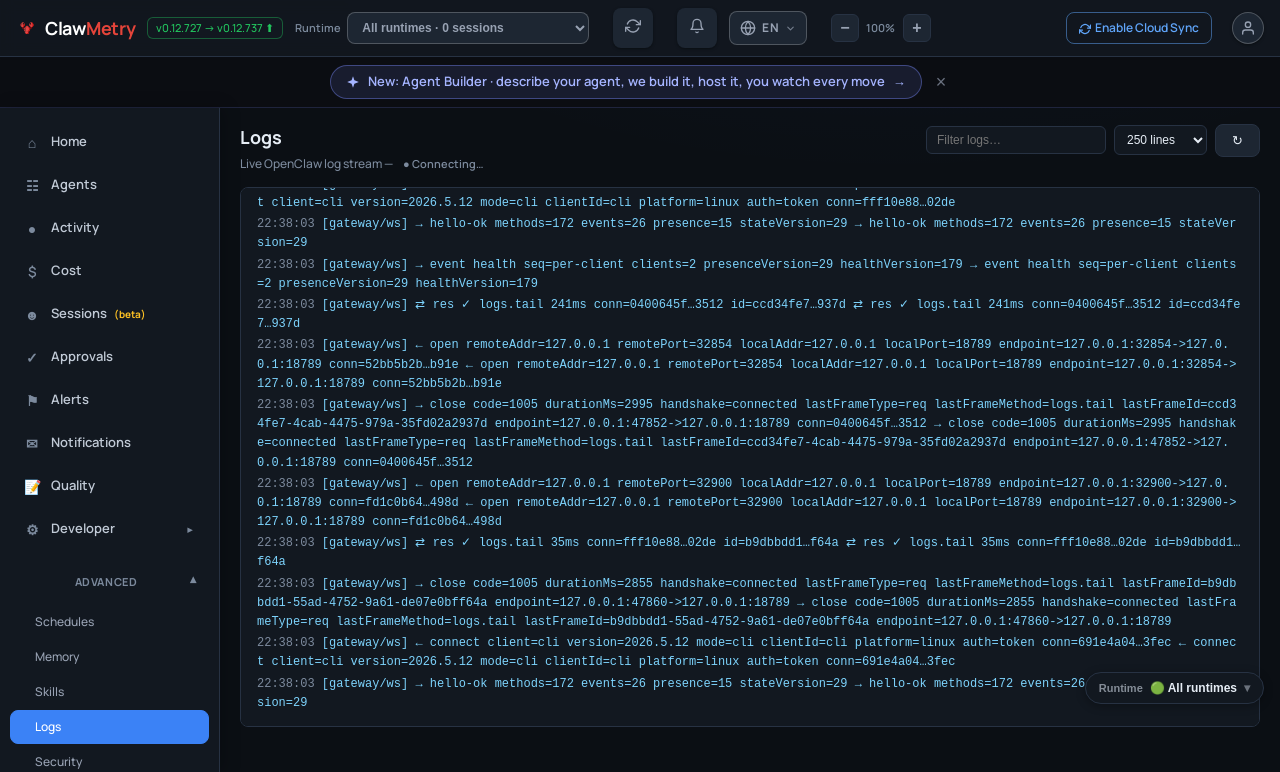Select the active Logs item
This screenshot has height=772, width=1280.
tap(110, 727)
